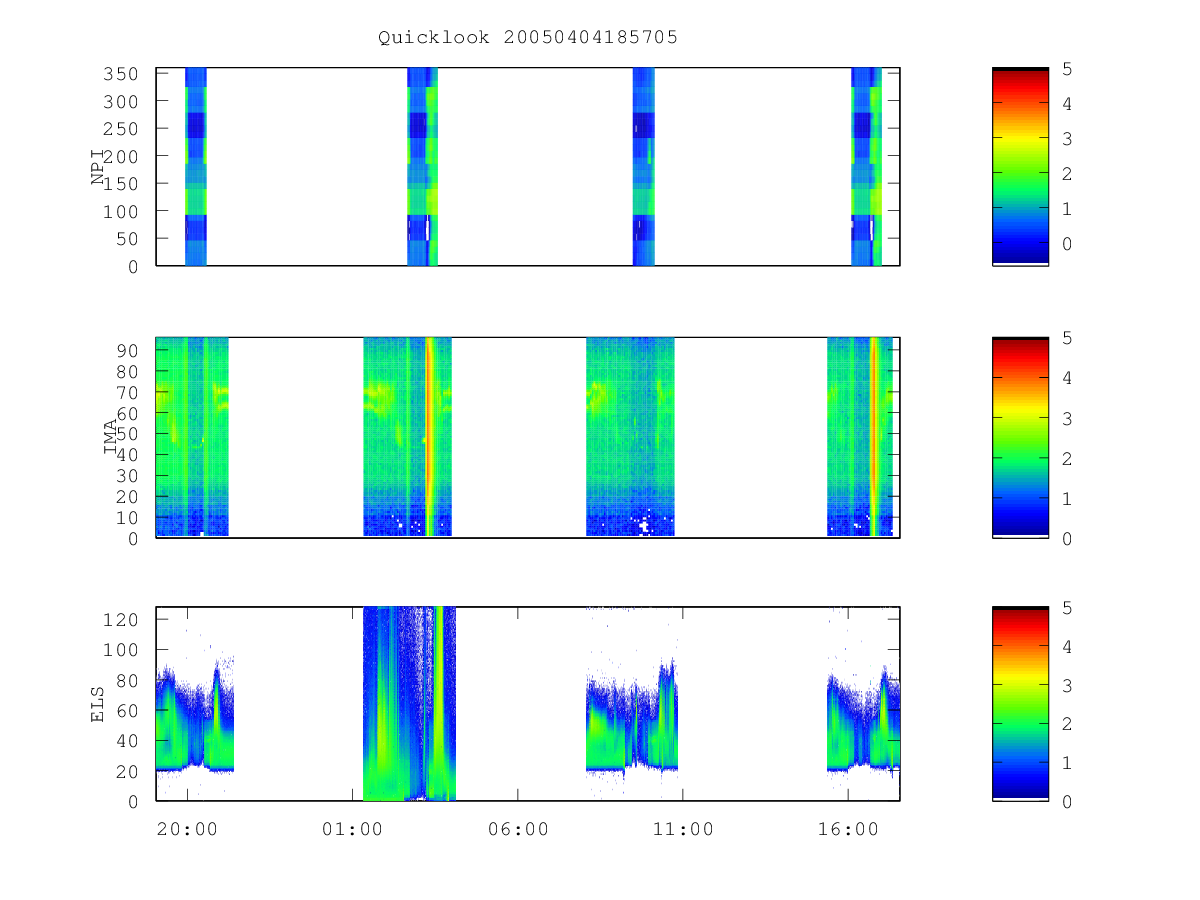
Task: Select the 06:00 time tick label
Action: point(518,829)
